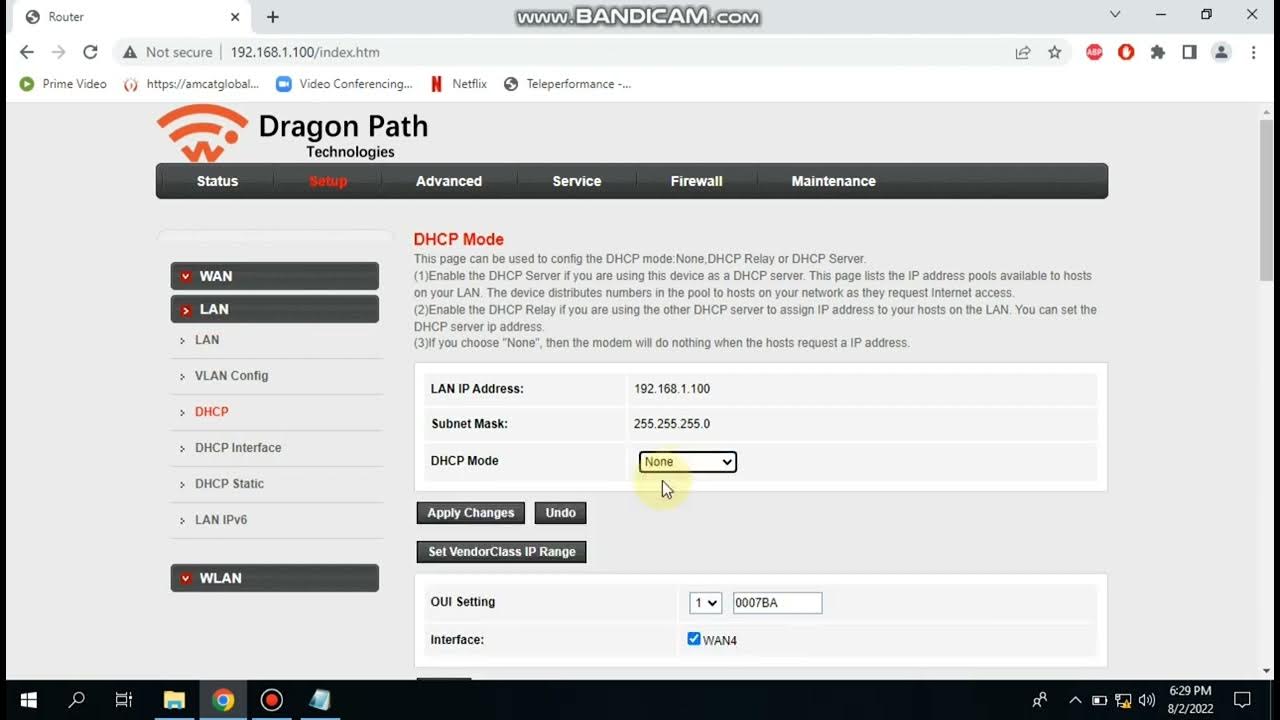Open the DHCP Mode dropdown
The width and height of the screenshot is (1280, 720).
tap(688, 462)
